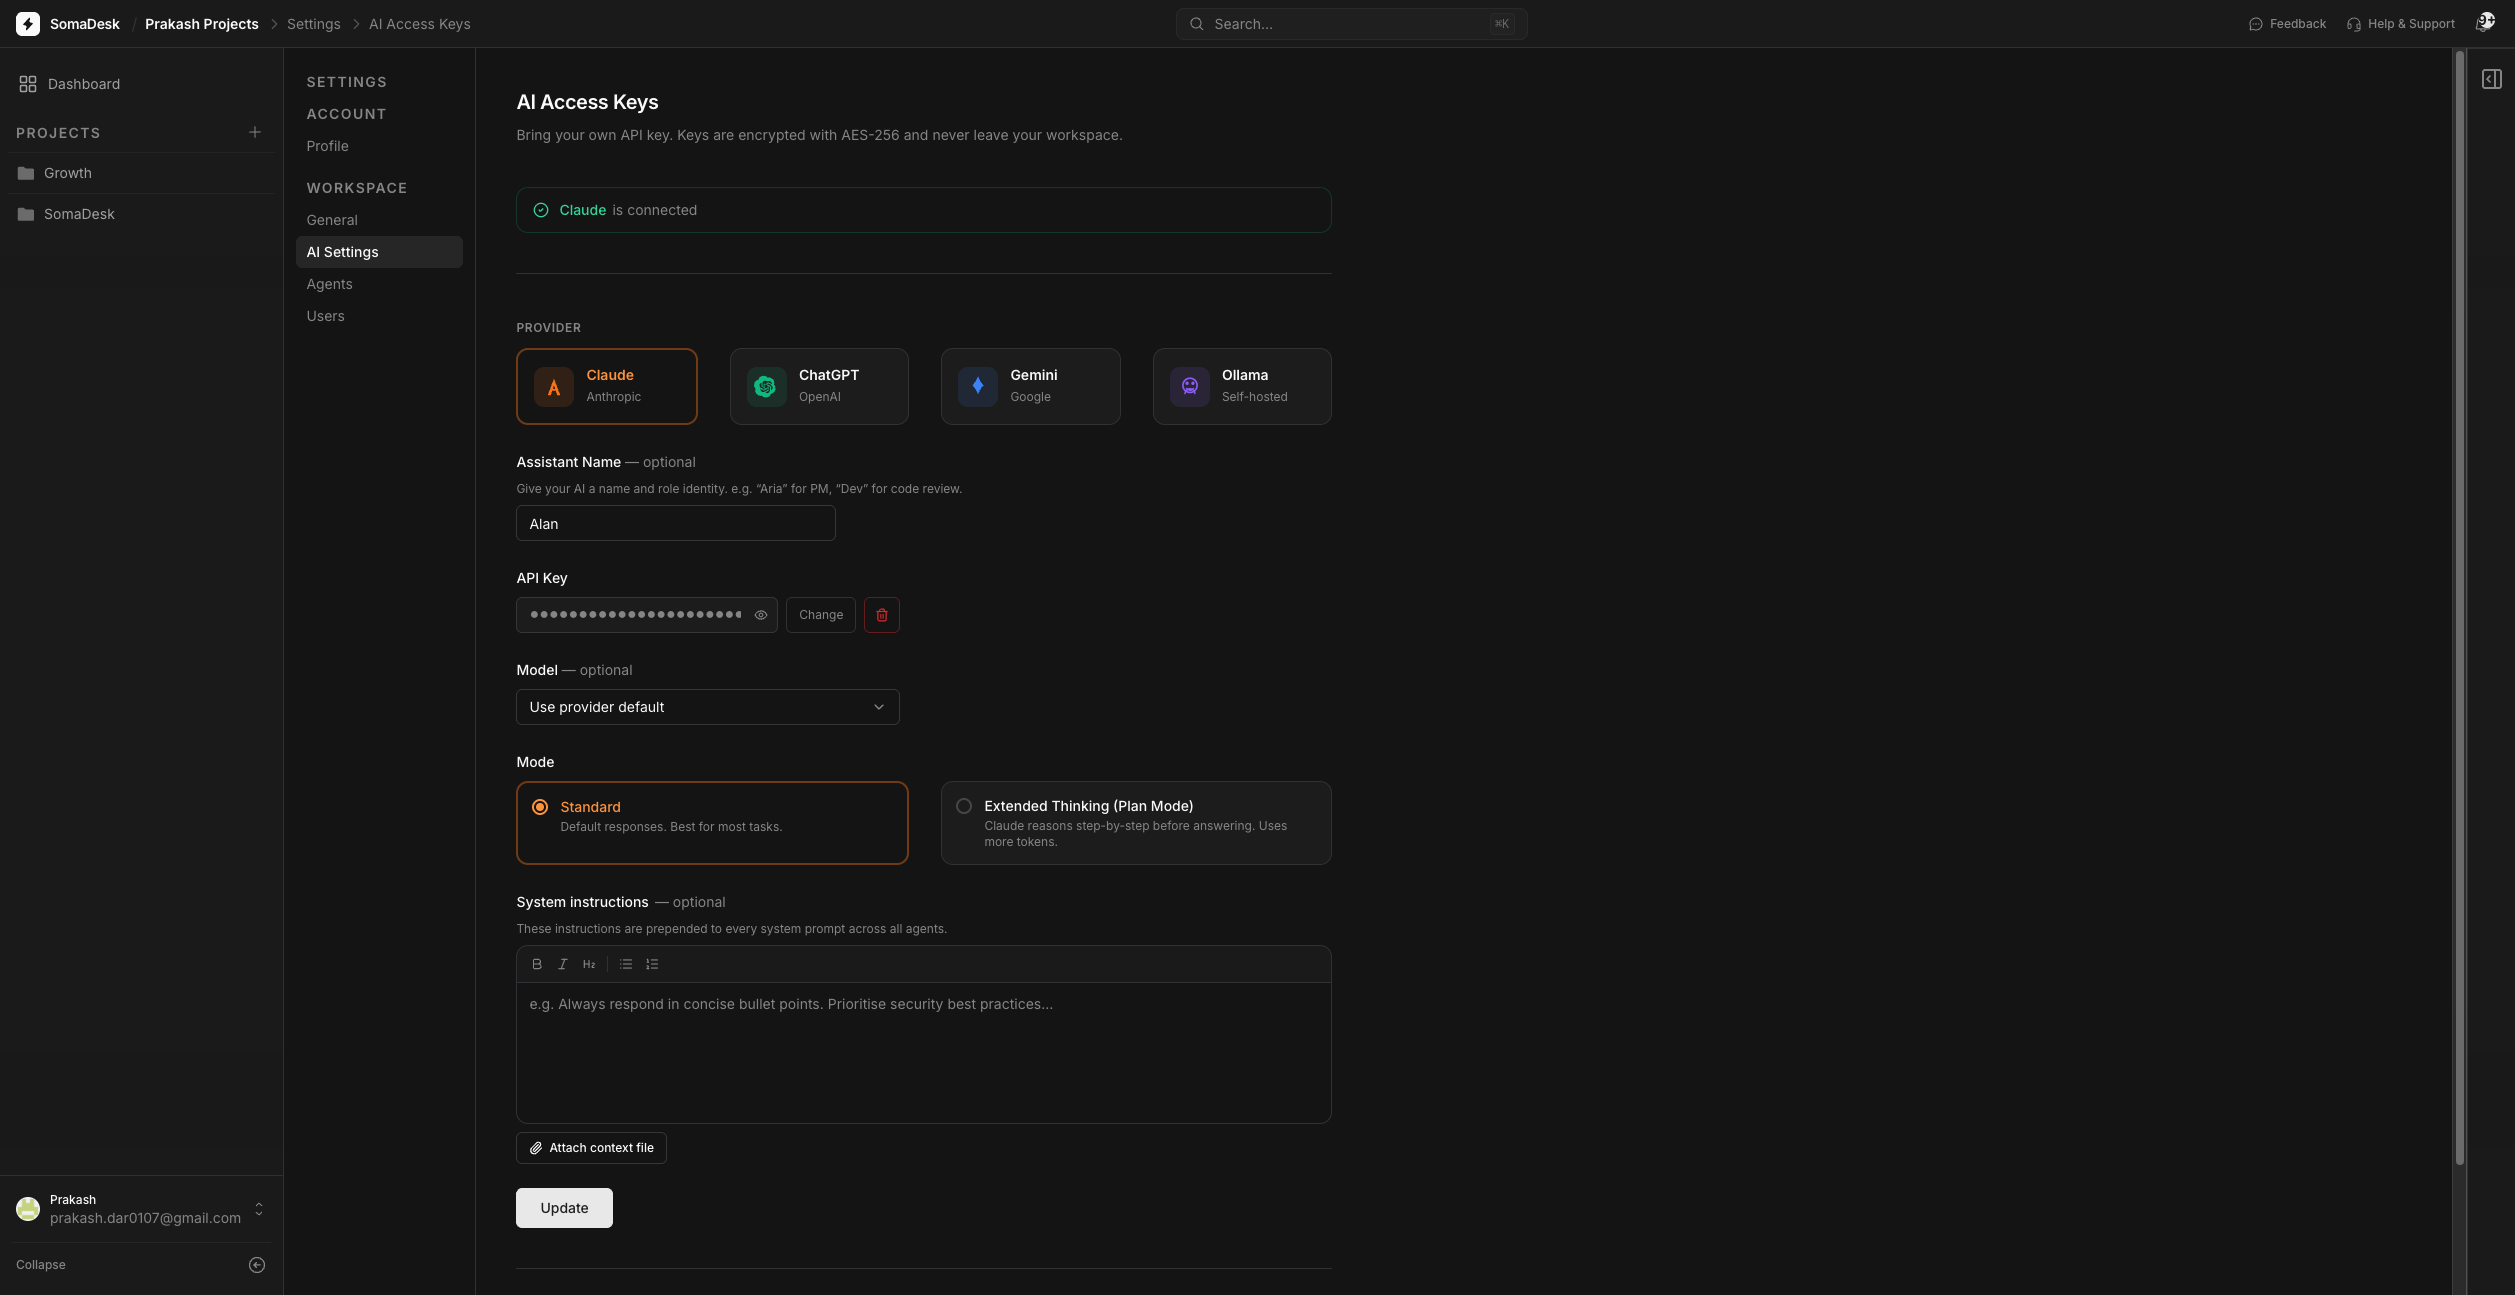Click the Growth folder icon

click(26, 173)
